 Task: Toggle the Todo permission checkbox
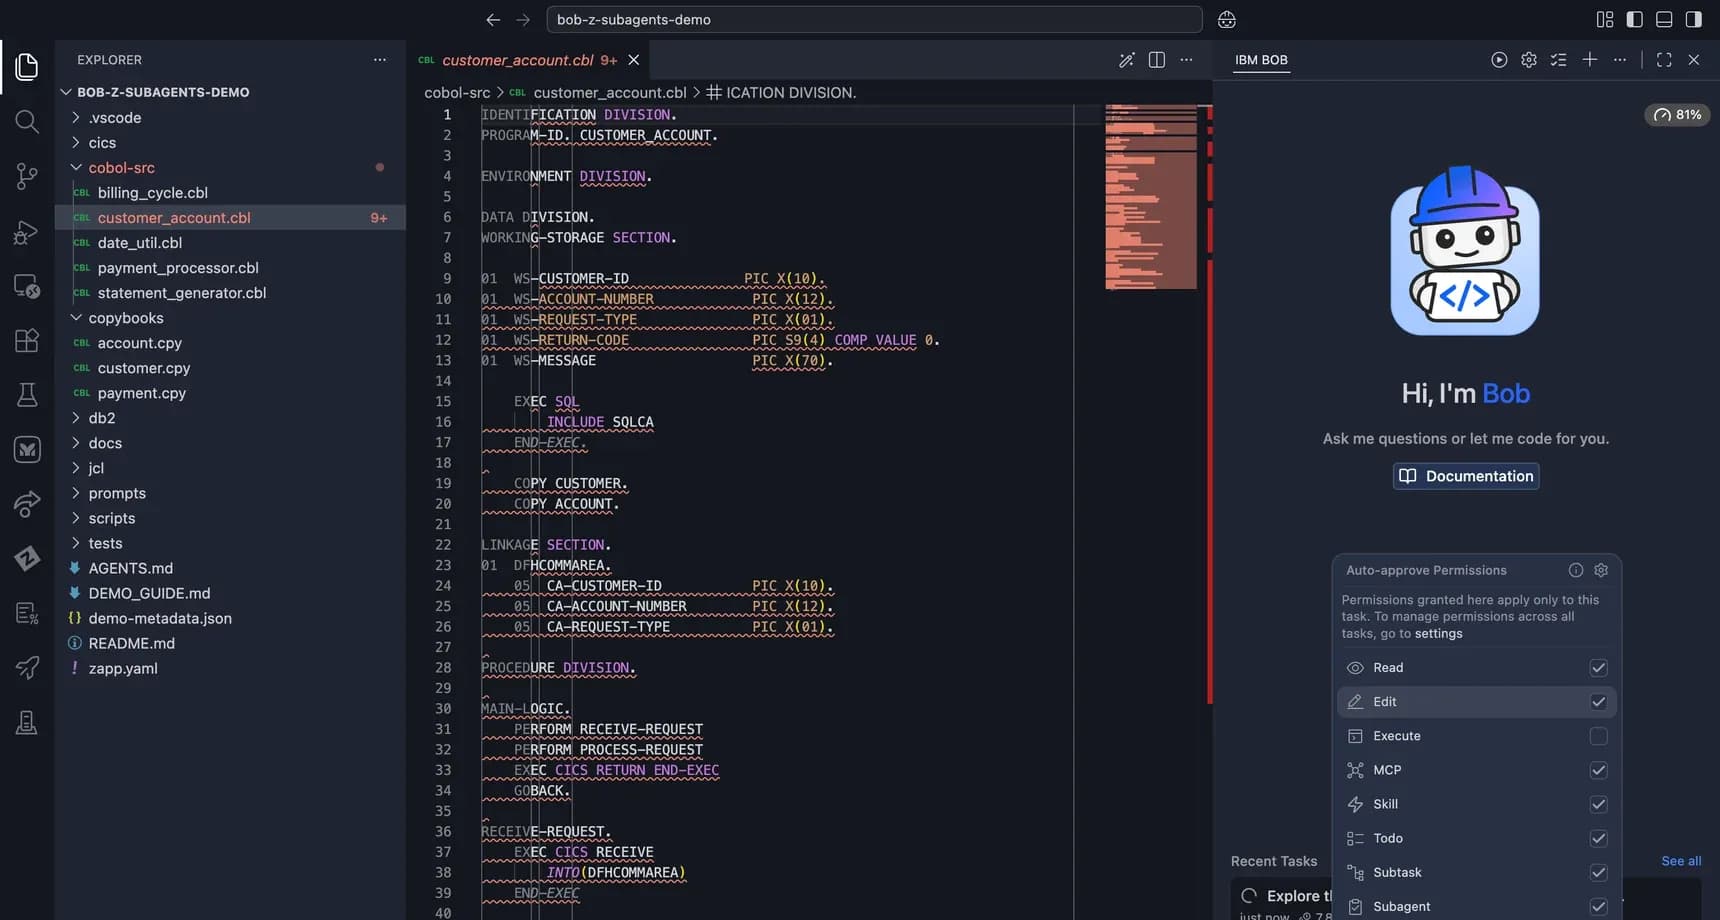click(x=1598, y=838)
